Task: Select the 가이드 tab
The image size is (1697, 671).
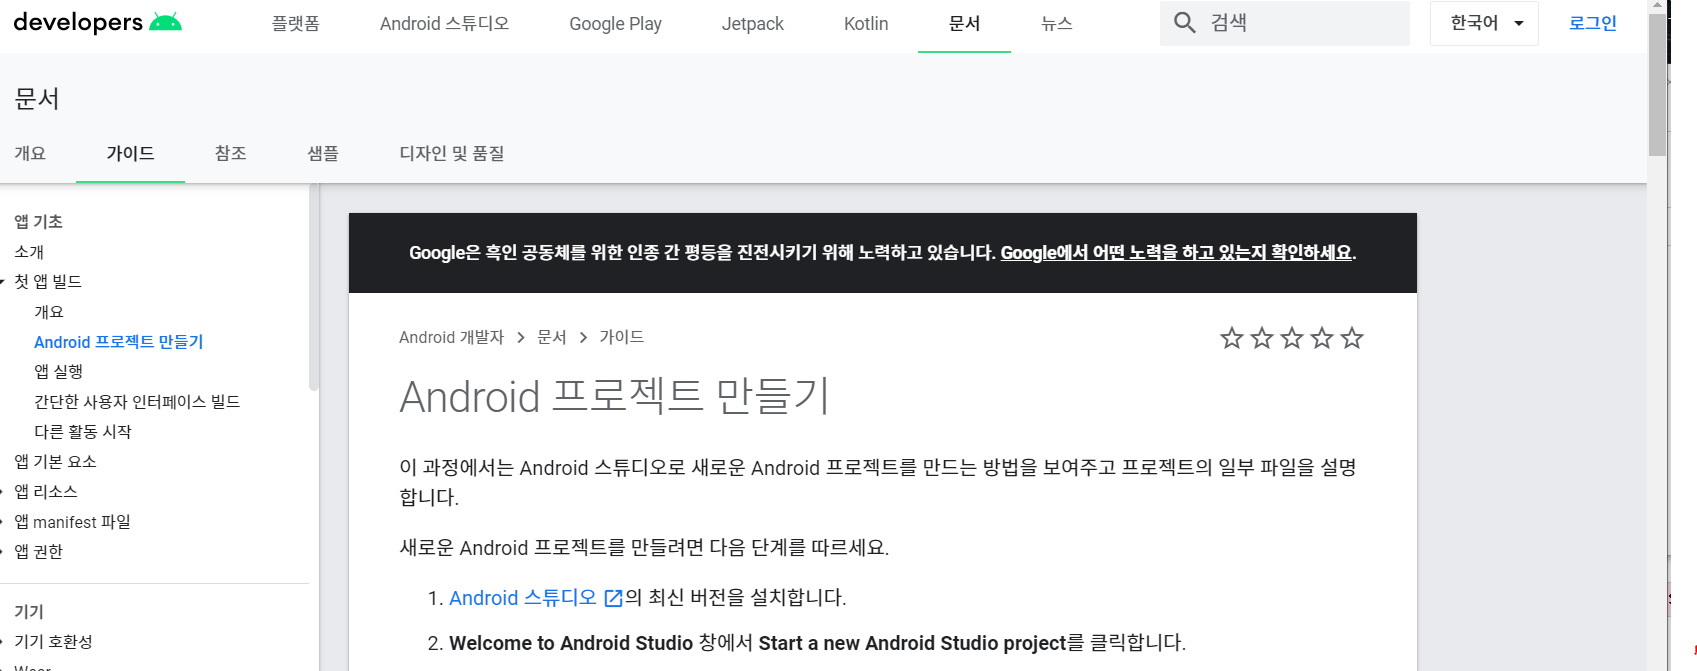Action: pyautogui.click(x=130, y=153)
